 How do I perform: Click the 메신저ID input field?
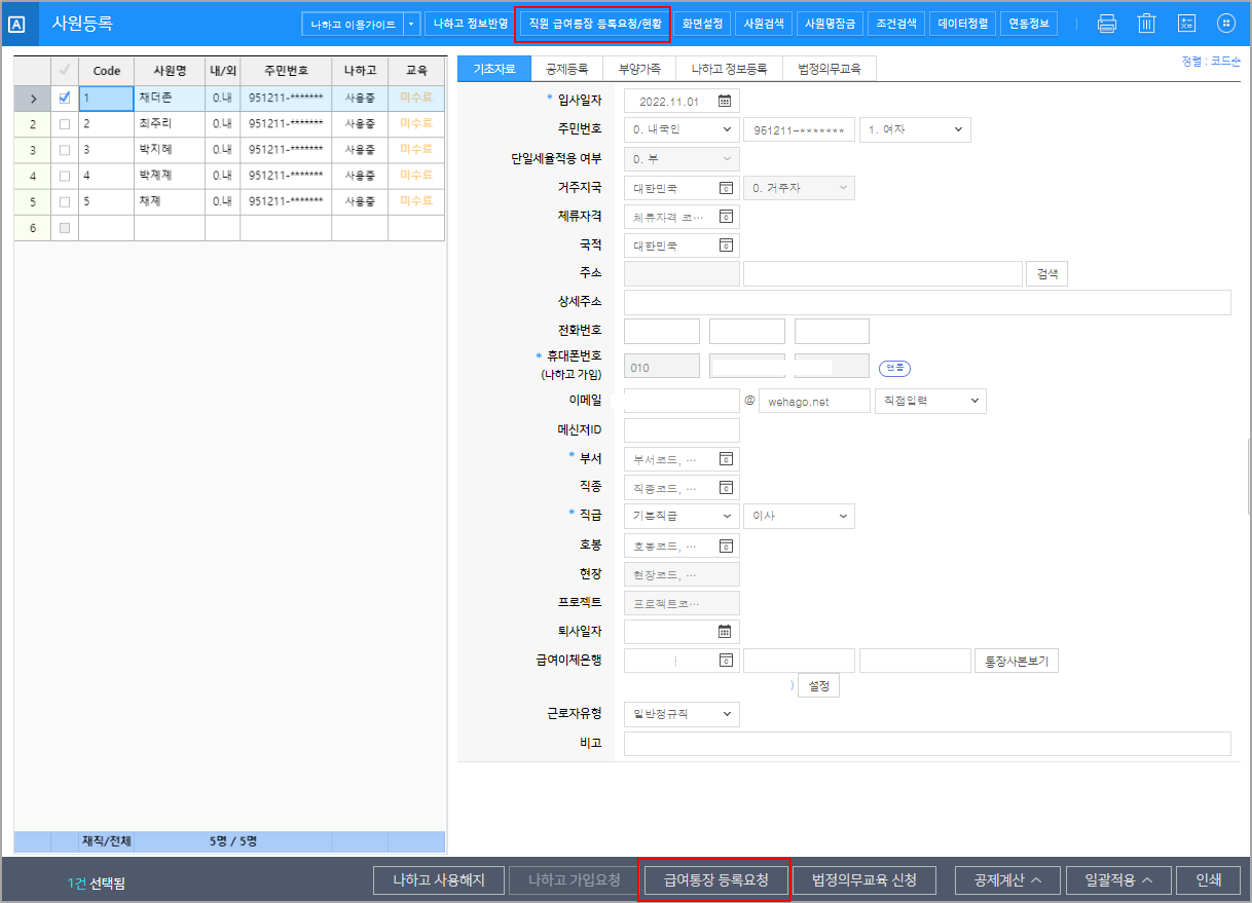point(682,430)
